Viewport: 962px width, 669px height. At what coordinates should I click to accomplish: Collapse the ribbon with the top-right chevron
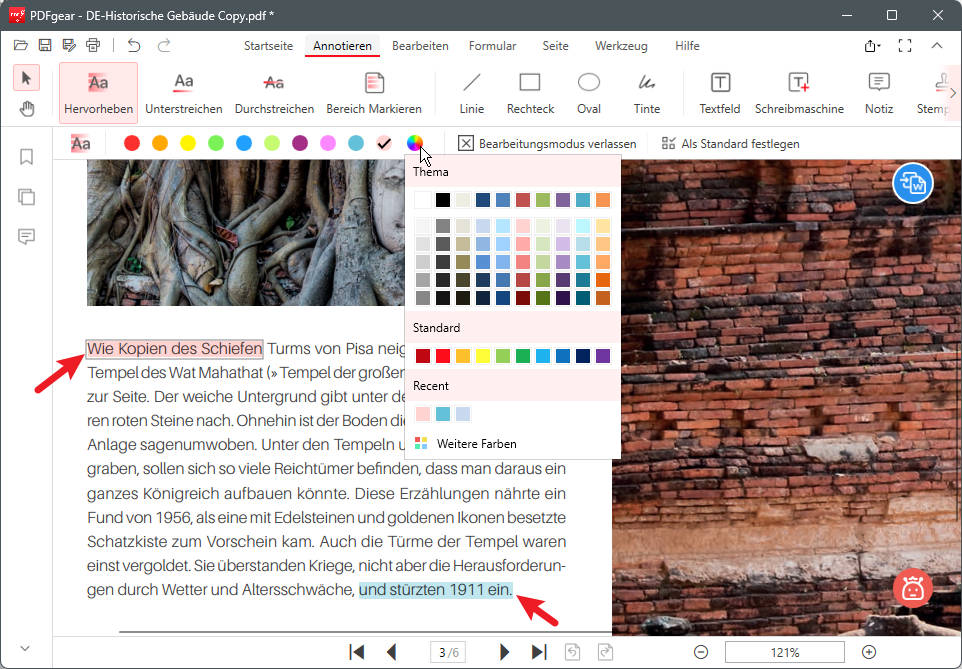937,46
